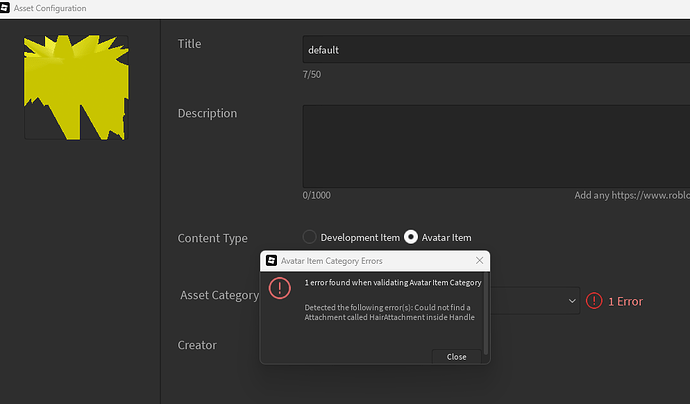The width and height of the screenshot is (690, 404).
Task: Click the red error icon next to 1 Error
Action: (x=594, y=300)
